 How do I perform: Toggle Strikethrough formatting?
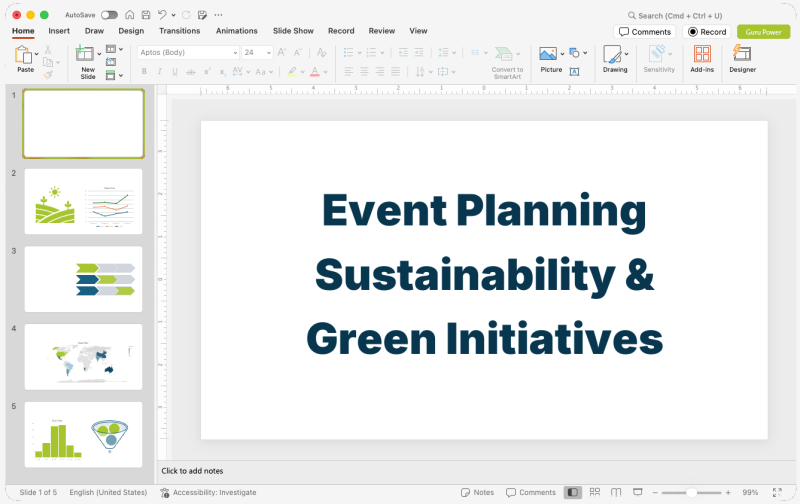point(191,72)
